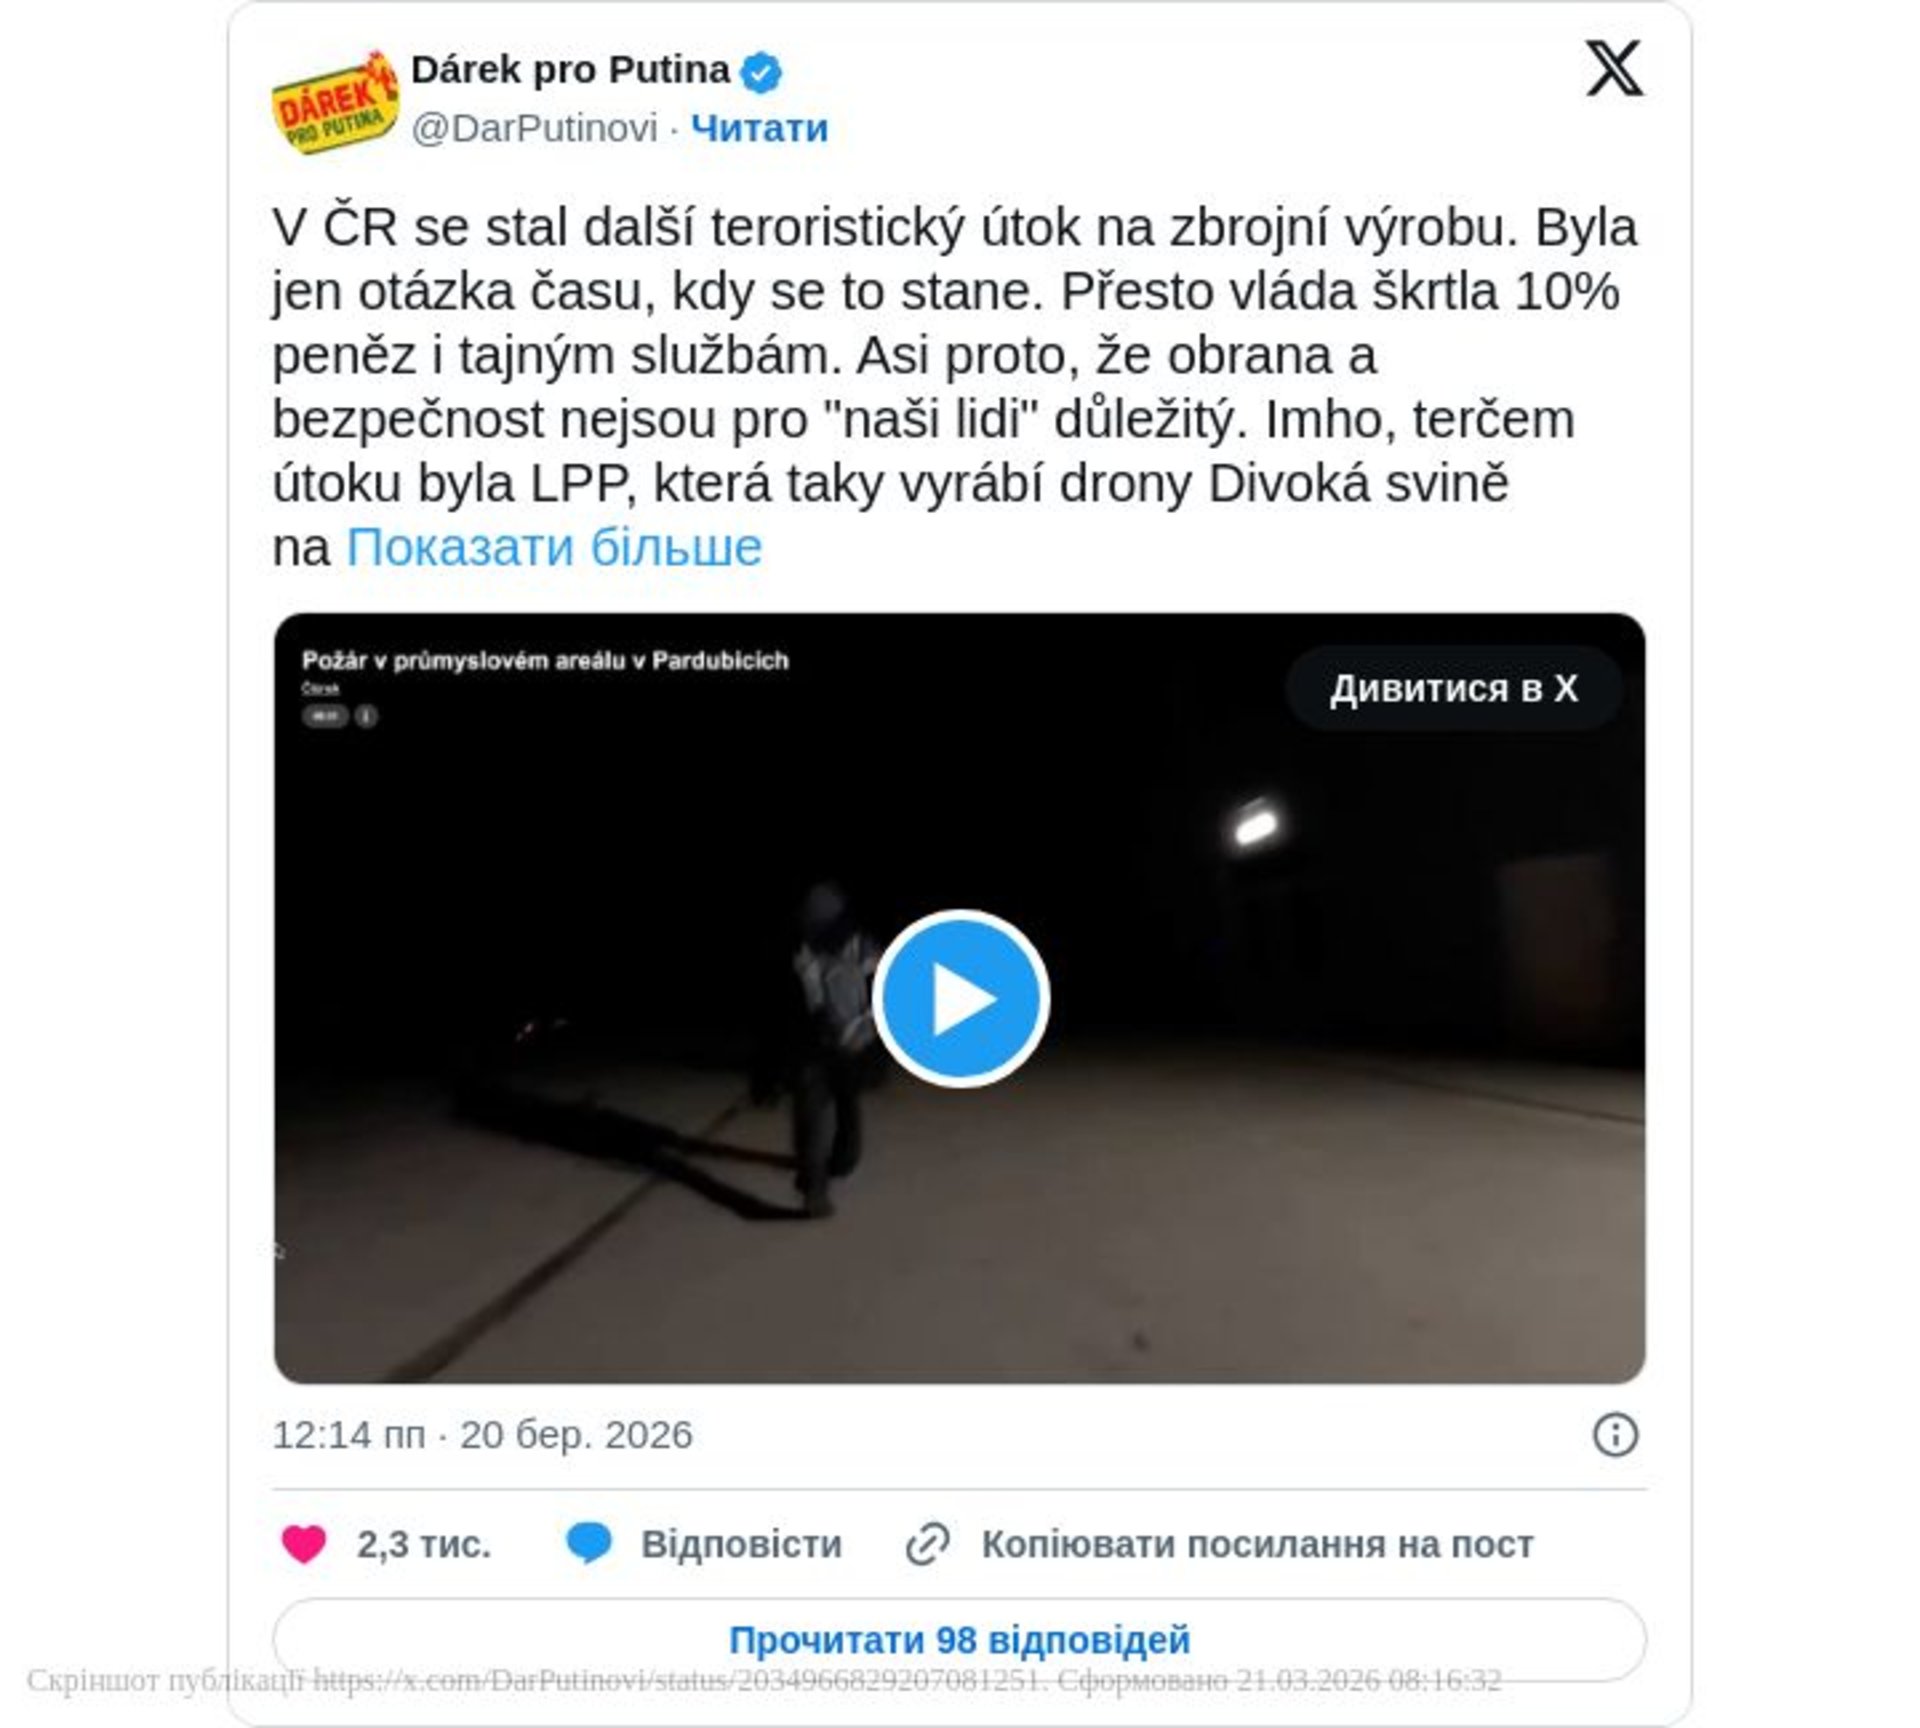Click the Dárek pro Putina display name
This screenshot has width=1920, height=1728.
click(x=570, y=70)
